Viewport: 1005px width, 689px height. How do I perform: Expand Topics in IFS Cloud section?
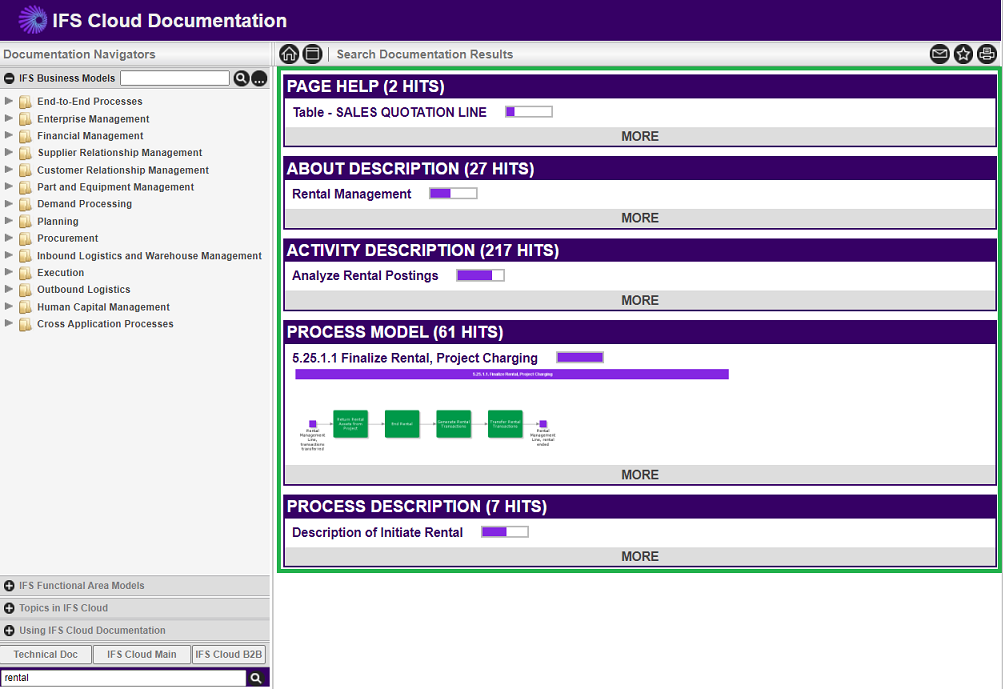[x=10, y=608]
